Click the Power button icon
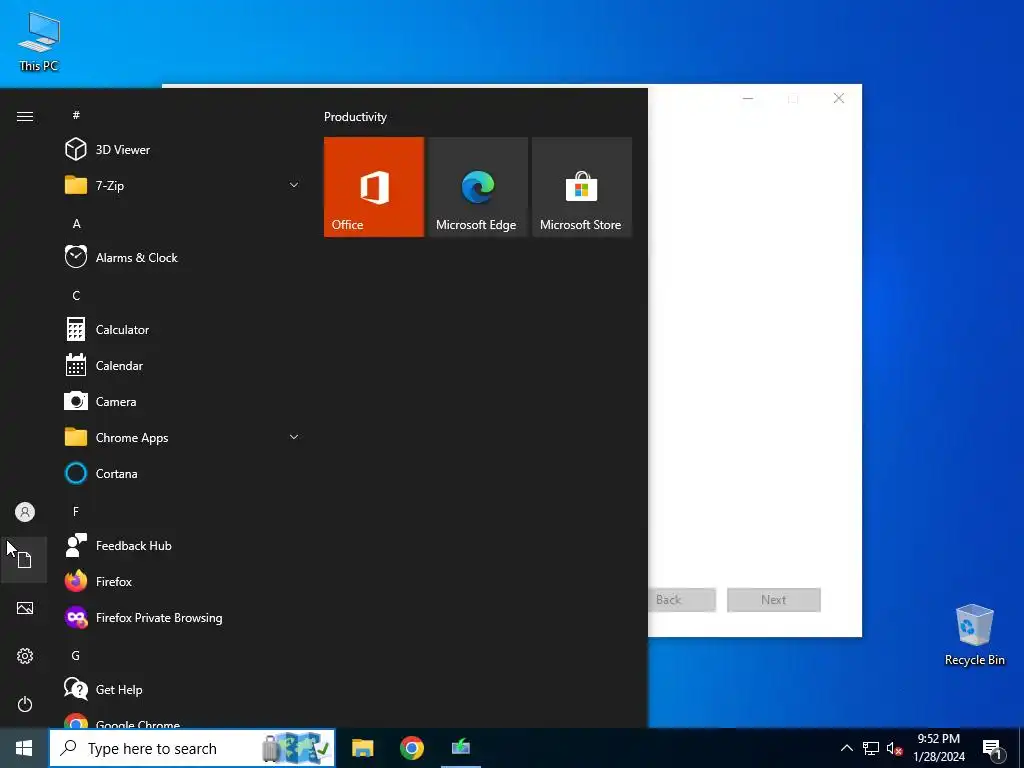Screen dimensions: 1024x768 (x=25, y=704)
